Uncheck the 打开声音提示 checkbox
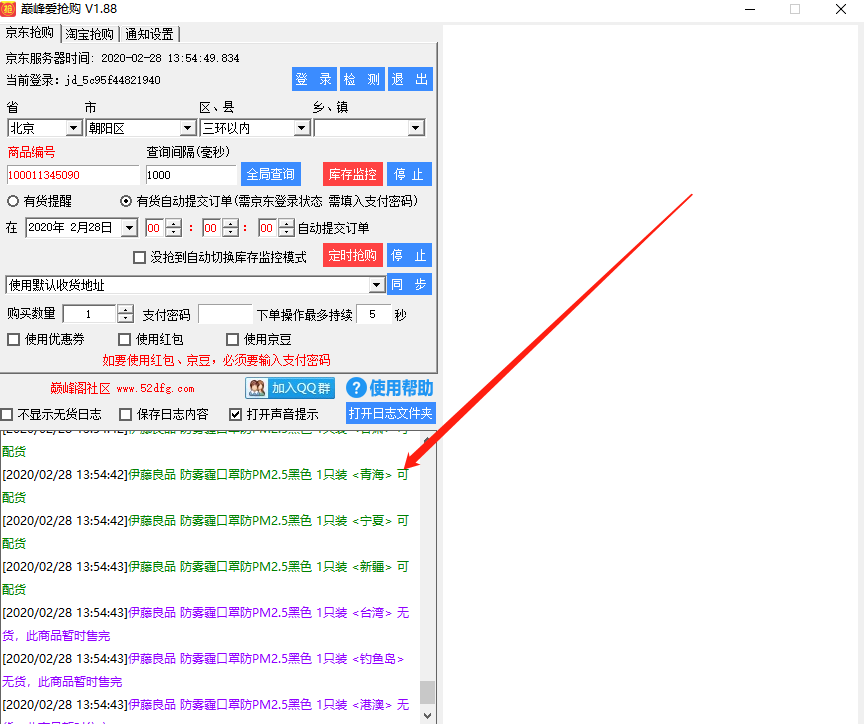The image size is (864, 724). (x=235, y=414)
